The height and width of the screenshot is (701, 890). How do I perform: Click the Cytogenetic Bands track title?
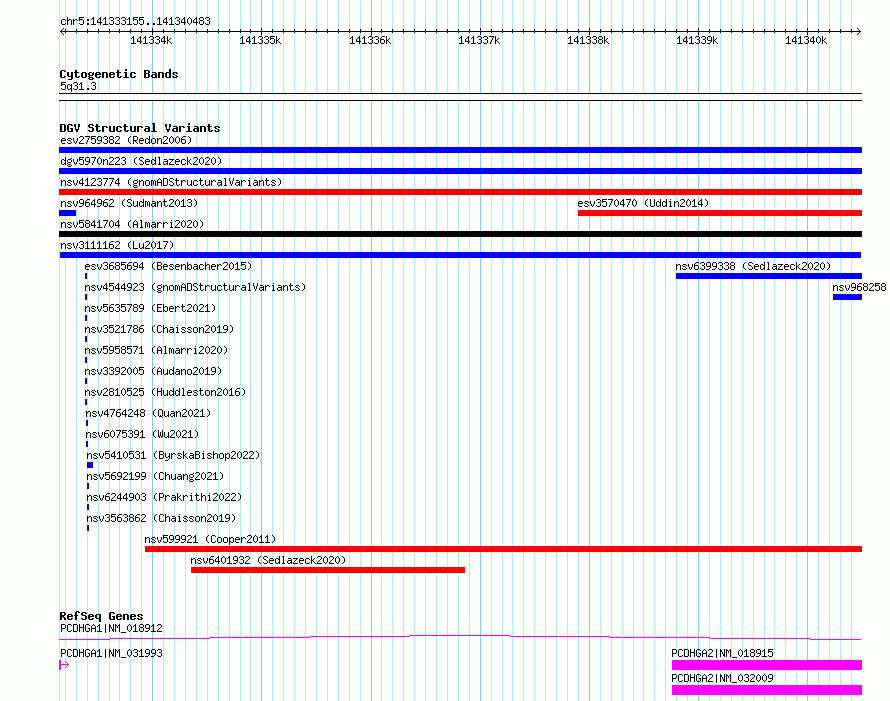click(x=119, y=74)
